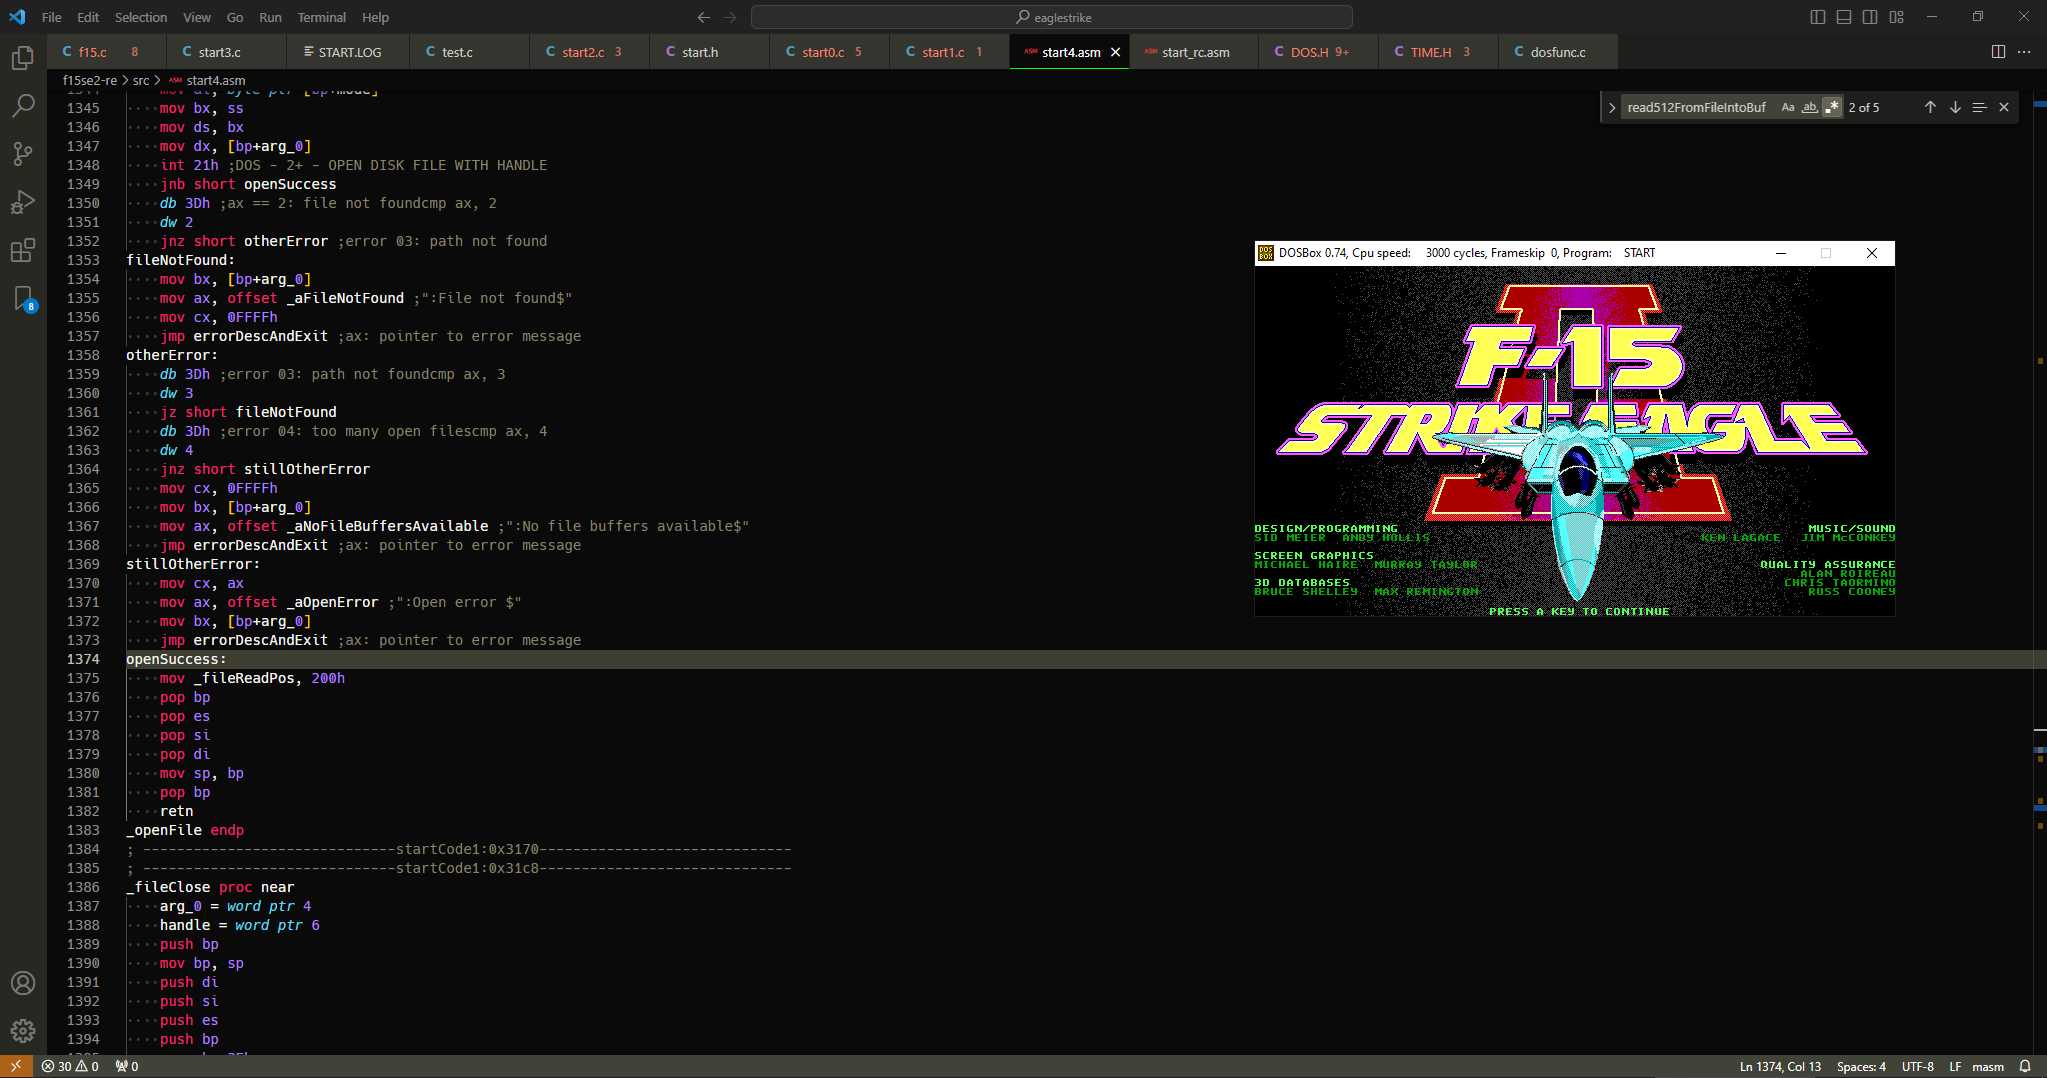Click inside the DOSBox game screen
The height and width of the screenshot is (1078, 2047).
pos(1574,441)
